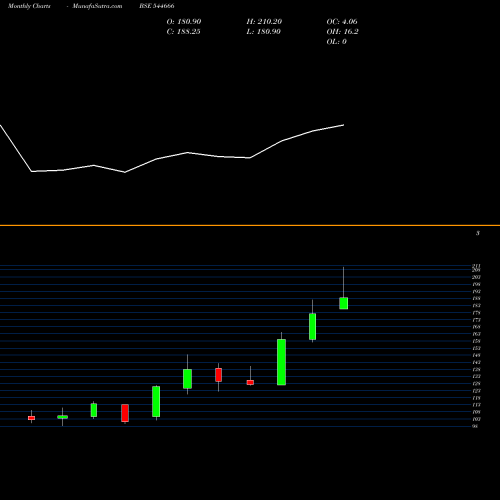Click the '98' price axis label
This screenshot has height=500, width=500.
point(475,426)
